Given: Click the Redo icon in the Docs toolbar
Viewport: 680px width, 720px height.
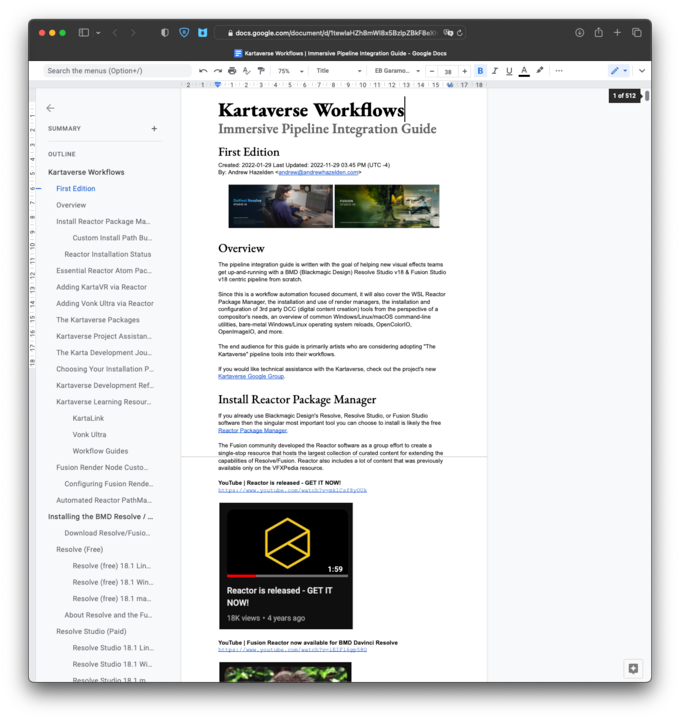Looking at the screenshot, I should click(218, 71).
